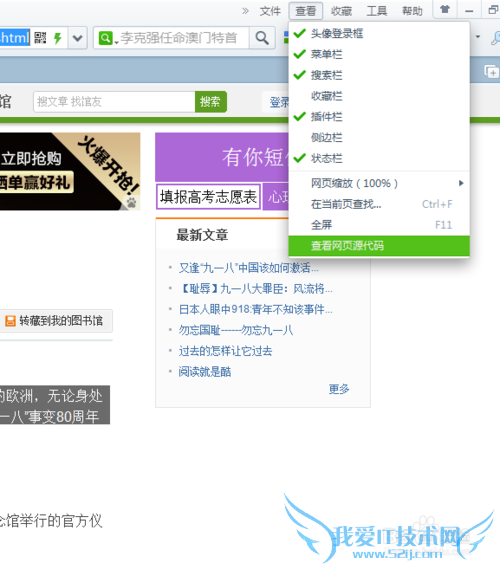Expand the 网页缩放 (100%) submenu
This screenshot has height=569, width=500.
pos(379,183)
